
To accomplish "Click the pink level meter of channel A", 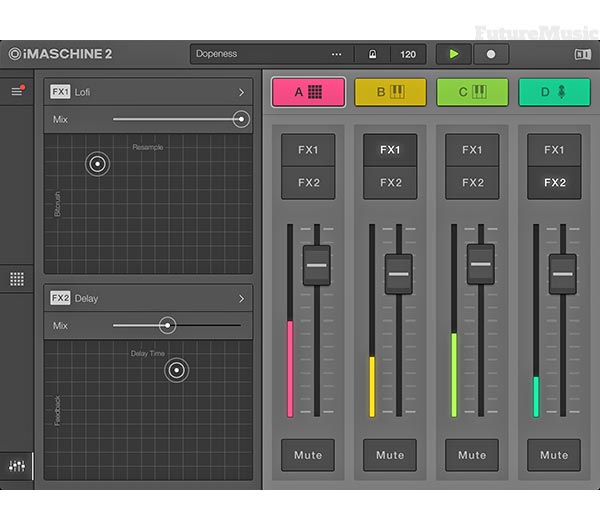I will 290,369.
